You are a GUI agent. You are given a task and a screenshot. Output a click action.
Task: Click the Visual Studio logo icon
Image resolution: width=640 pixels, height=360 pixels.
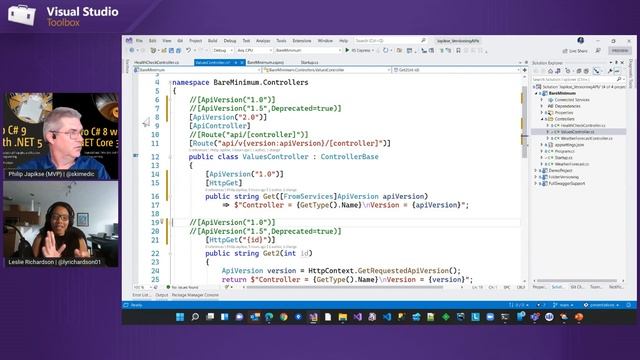[129, 40]
